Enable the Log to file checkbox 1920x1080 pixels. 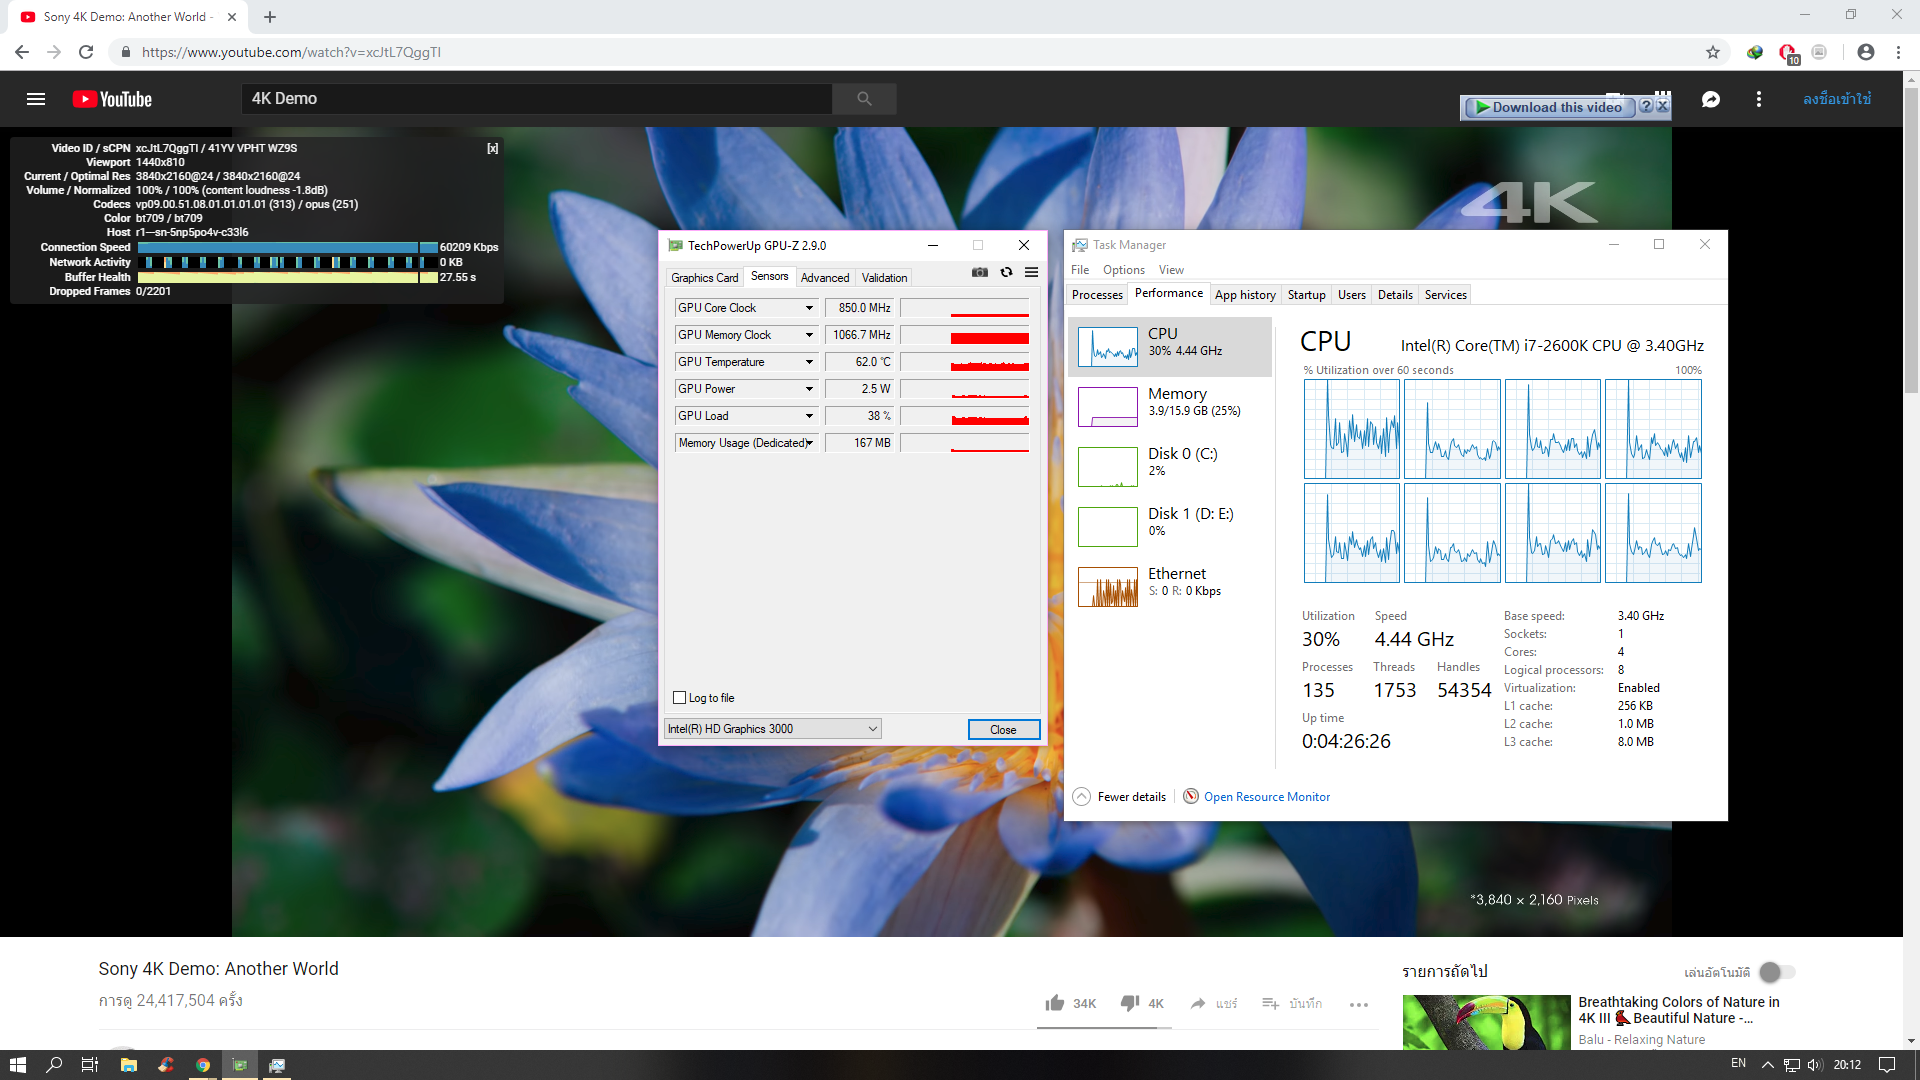coord(680,698)
